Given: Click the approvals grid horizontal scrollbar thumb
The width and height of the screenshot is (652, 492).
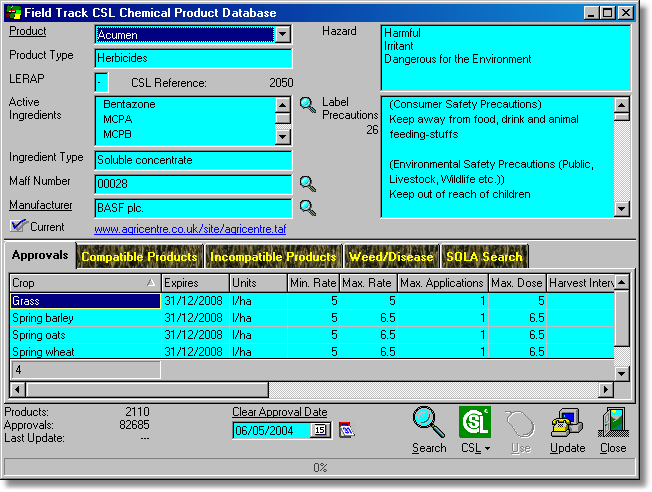Looking at the screenshot, I should [x=147, y=390].
